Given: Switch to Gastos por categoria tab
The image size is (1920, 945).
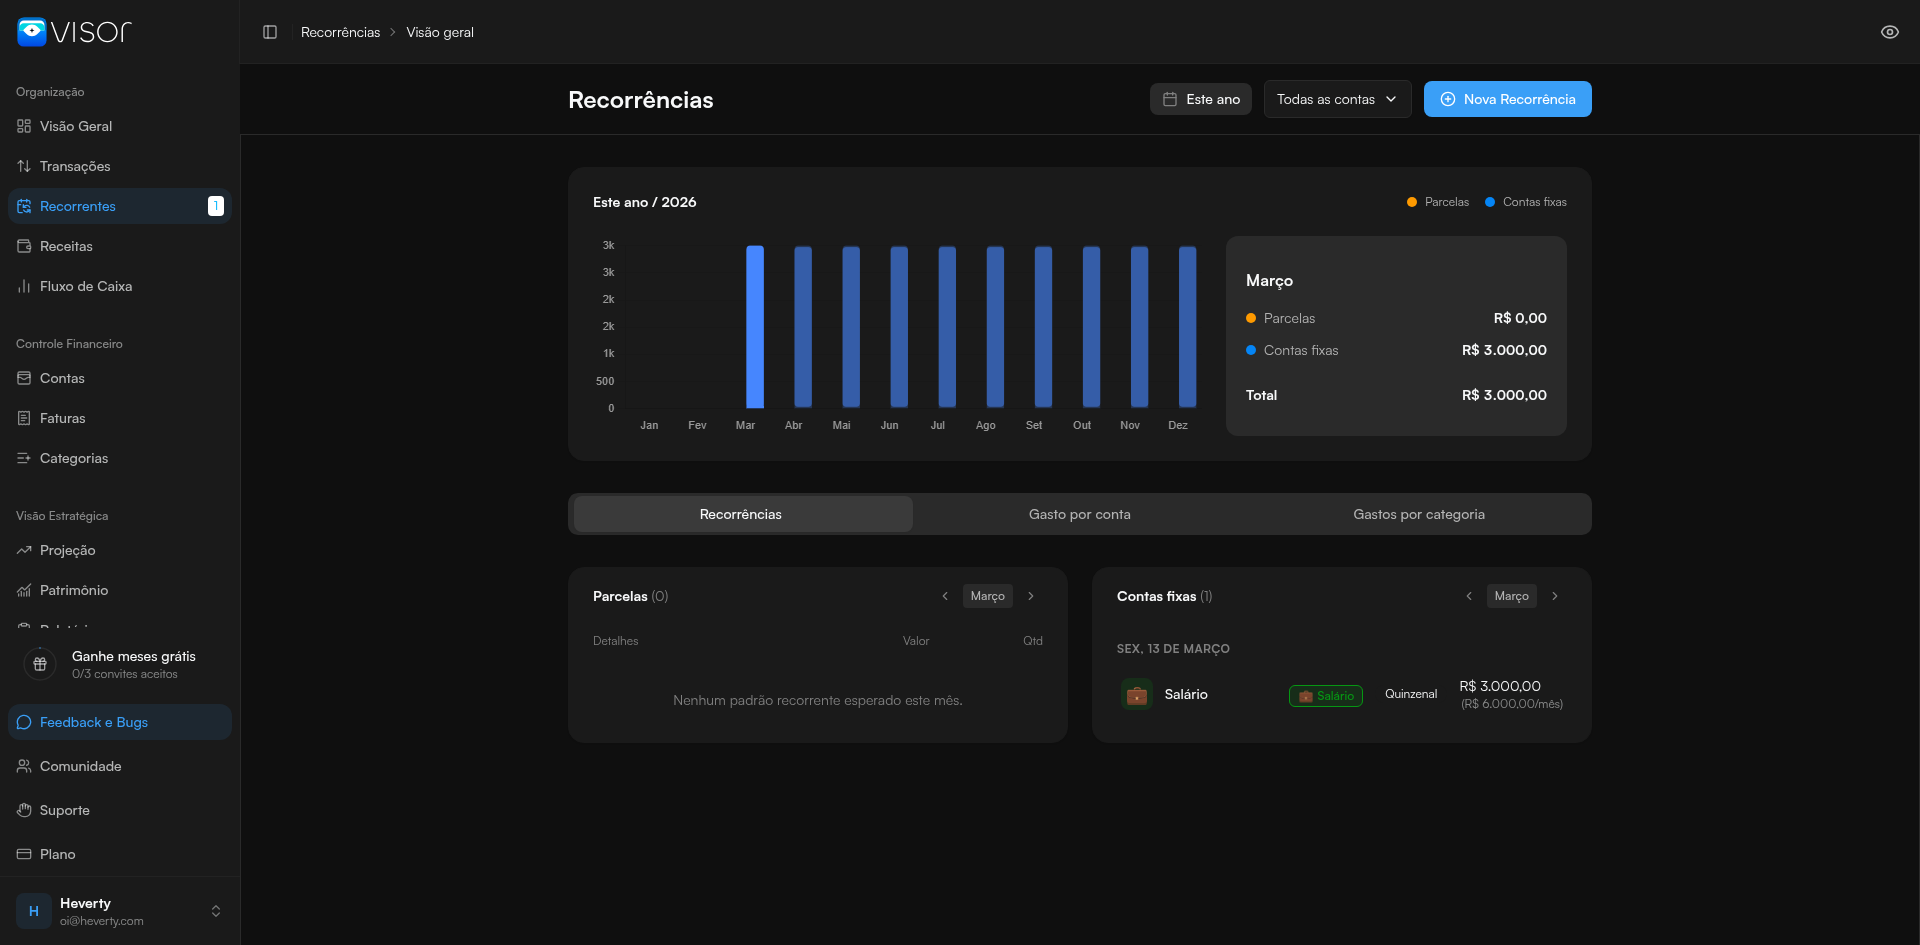Looking at the screenshot, I should coord(1418,514).
